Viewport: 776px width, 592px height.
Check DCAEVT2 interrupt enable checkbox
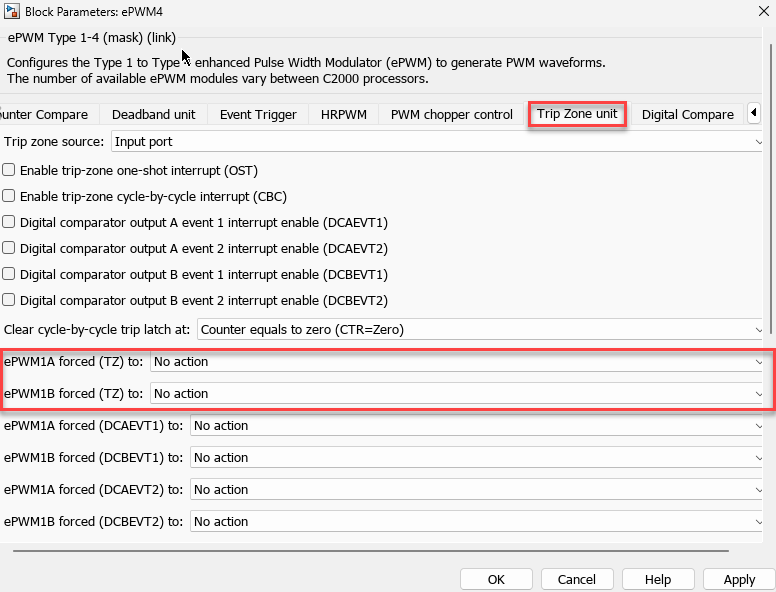tap(8, 247)
